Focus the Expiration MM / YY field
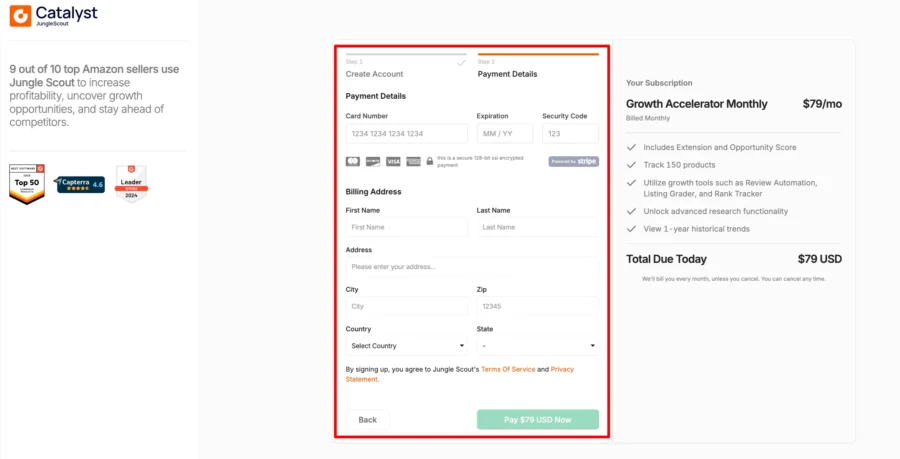 pyautogui.click(x=505, y=134)
